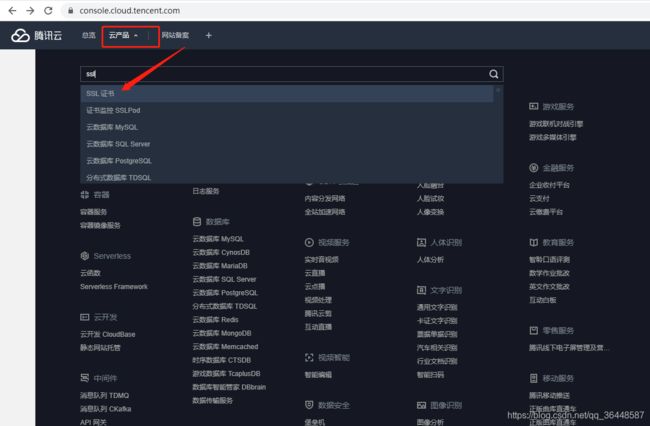Click the 零售服务 category icon
This screenshot has width=650, height=426.
[x=534, y=330]
